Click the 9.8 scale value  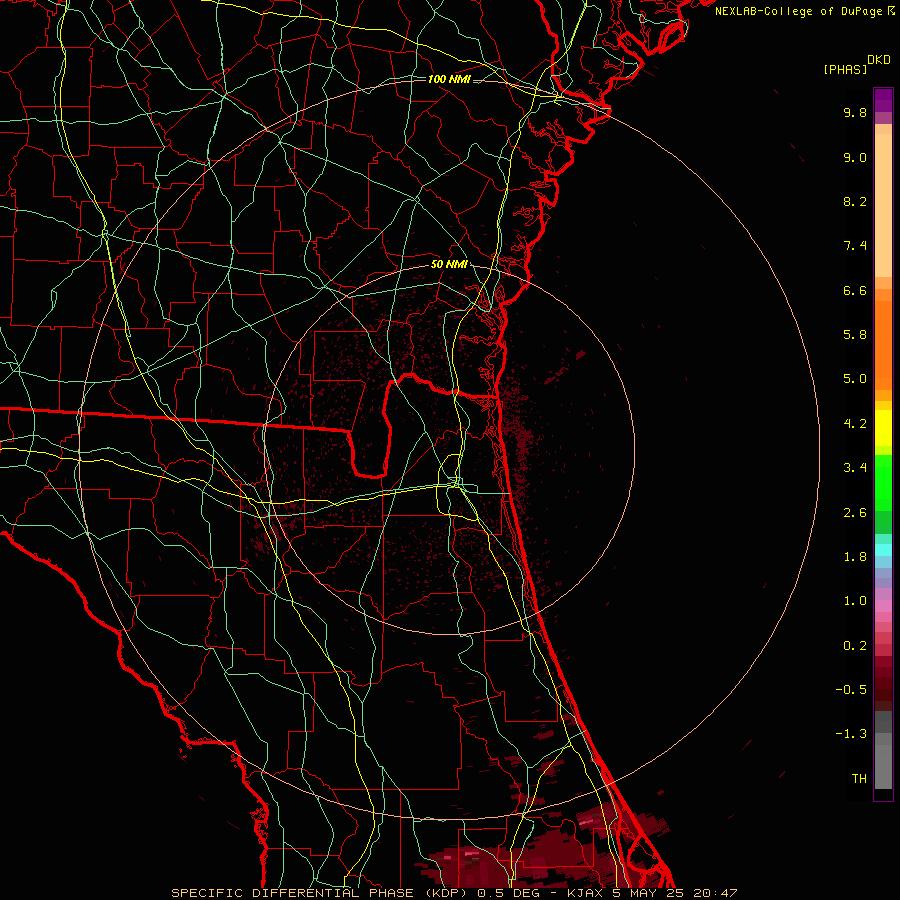pyautogui.click(x=855, y=112)
